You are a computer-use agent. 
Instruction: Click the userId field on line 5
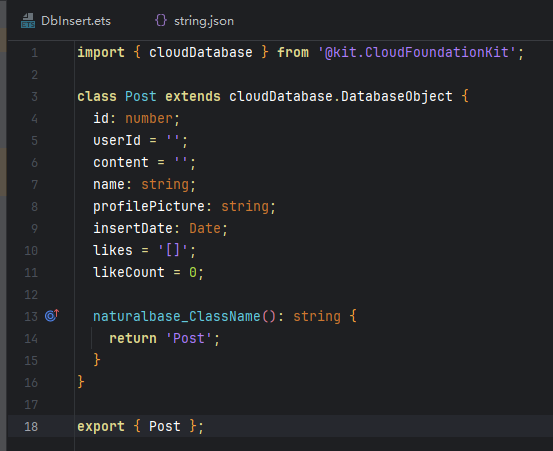coord(117,140)
